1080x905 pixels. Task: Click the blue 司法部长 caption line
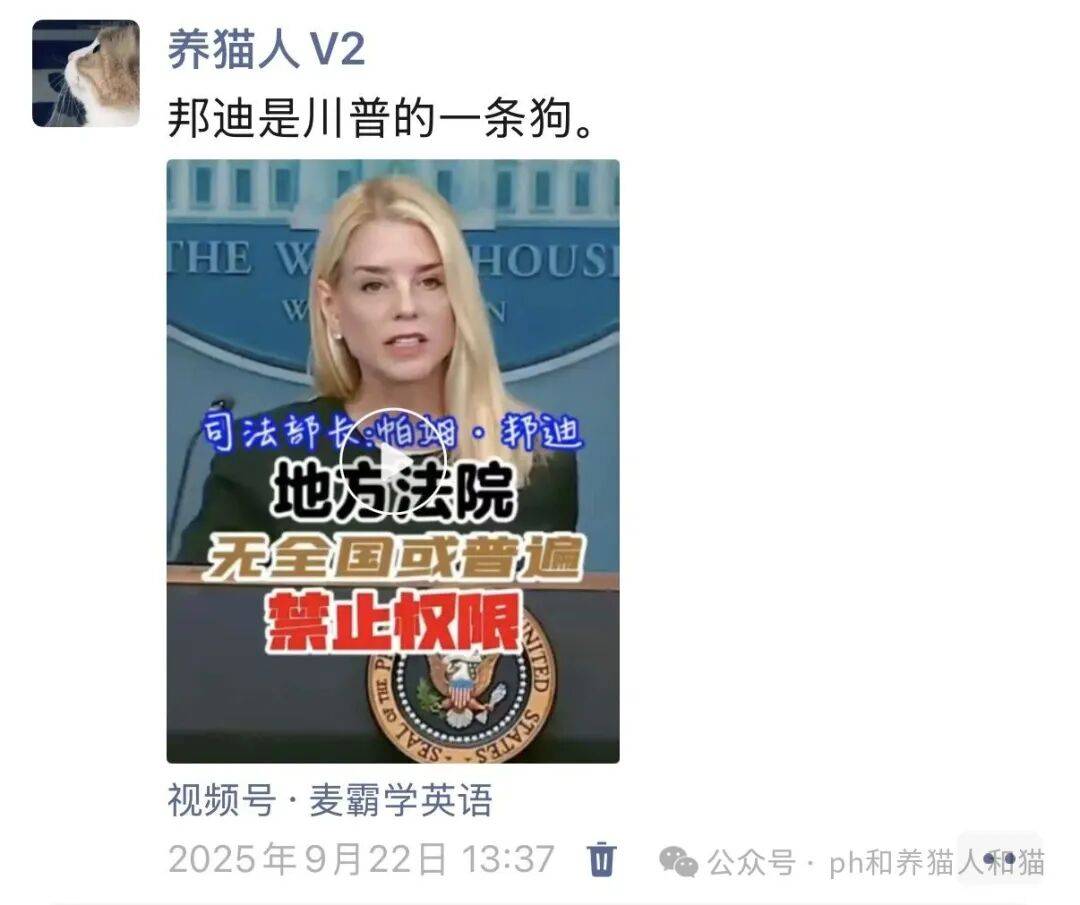click(x=391, y=433)
